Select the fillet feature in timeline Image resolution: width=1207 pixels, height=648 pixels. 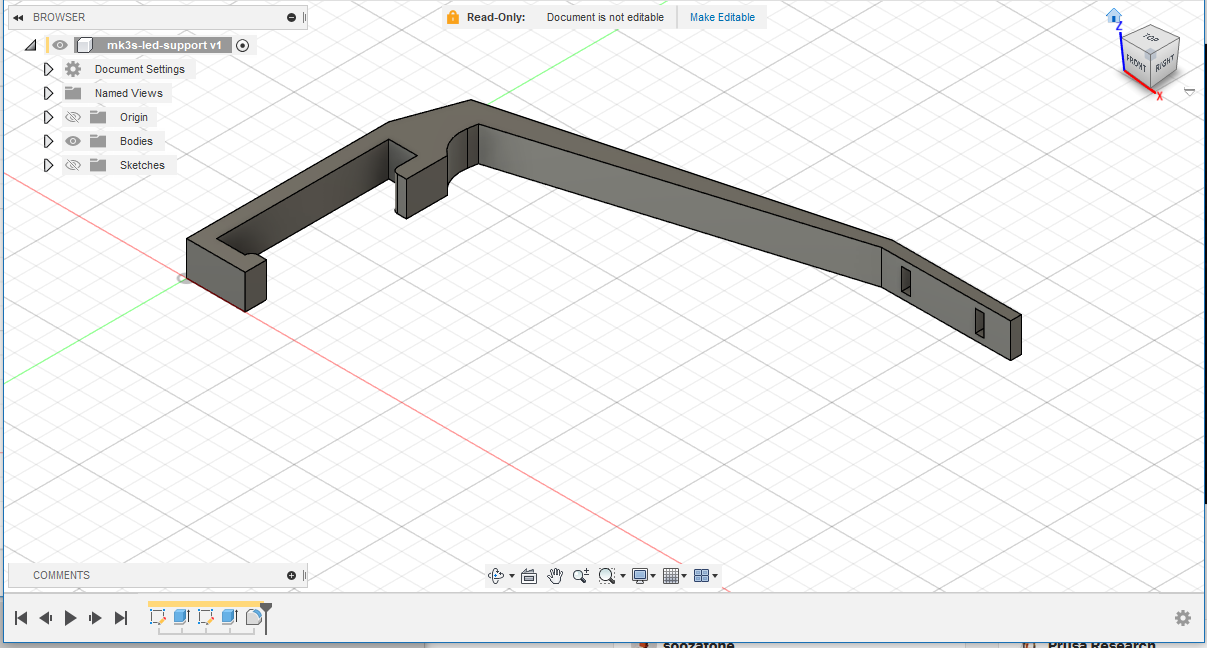[253, 617]
